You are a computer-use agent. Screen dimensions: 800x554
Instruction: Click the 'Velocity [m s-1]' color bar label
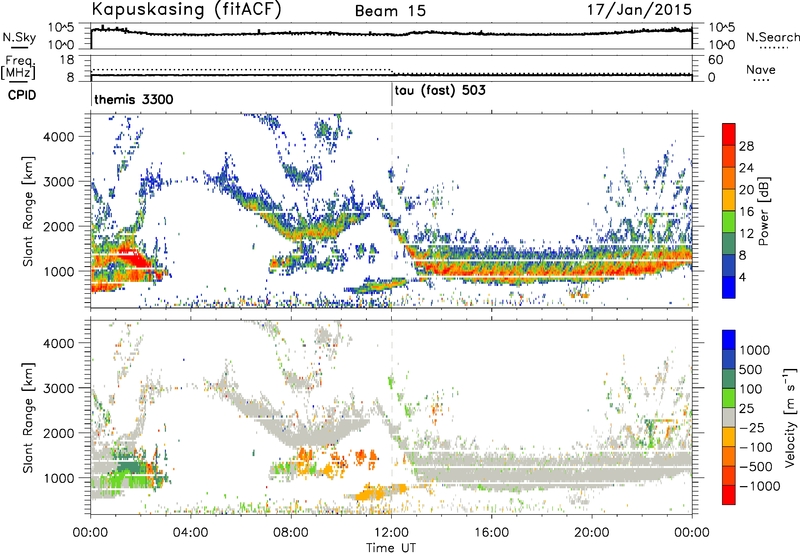tap(790, 417)
